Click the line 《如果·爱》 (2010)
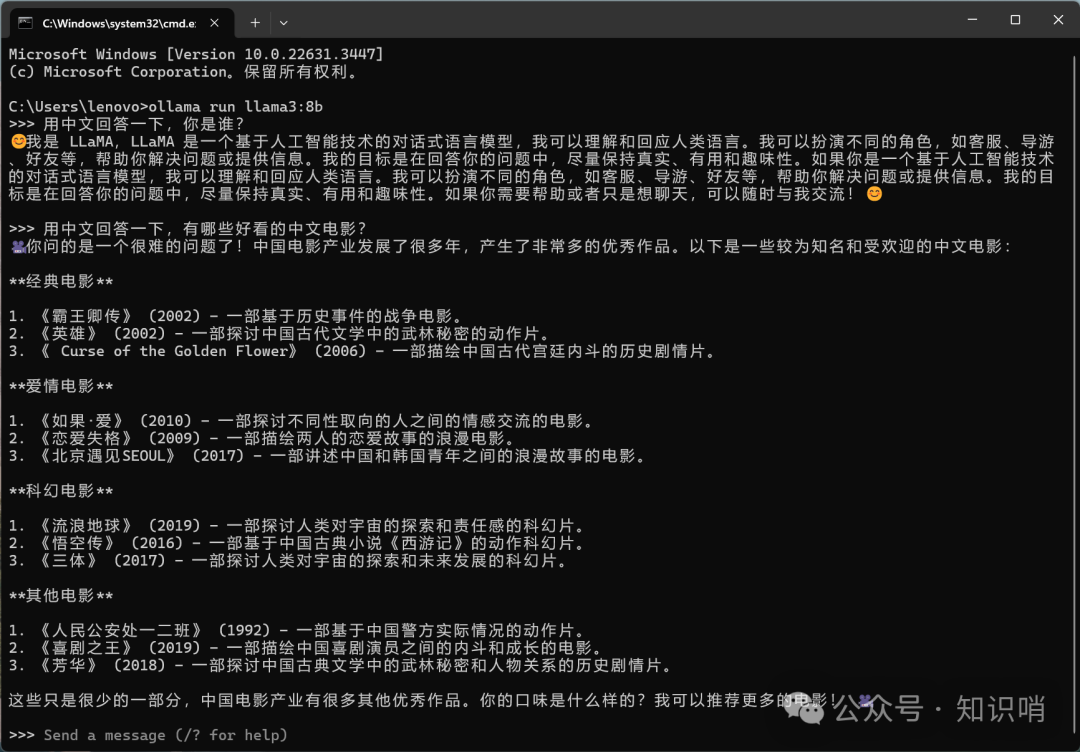The width and height of the screenshot is (1080, 752). point(302,421)
